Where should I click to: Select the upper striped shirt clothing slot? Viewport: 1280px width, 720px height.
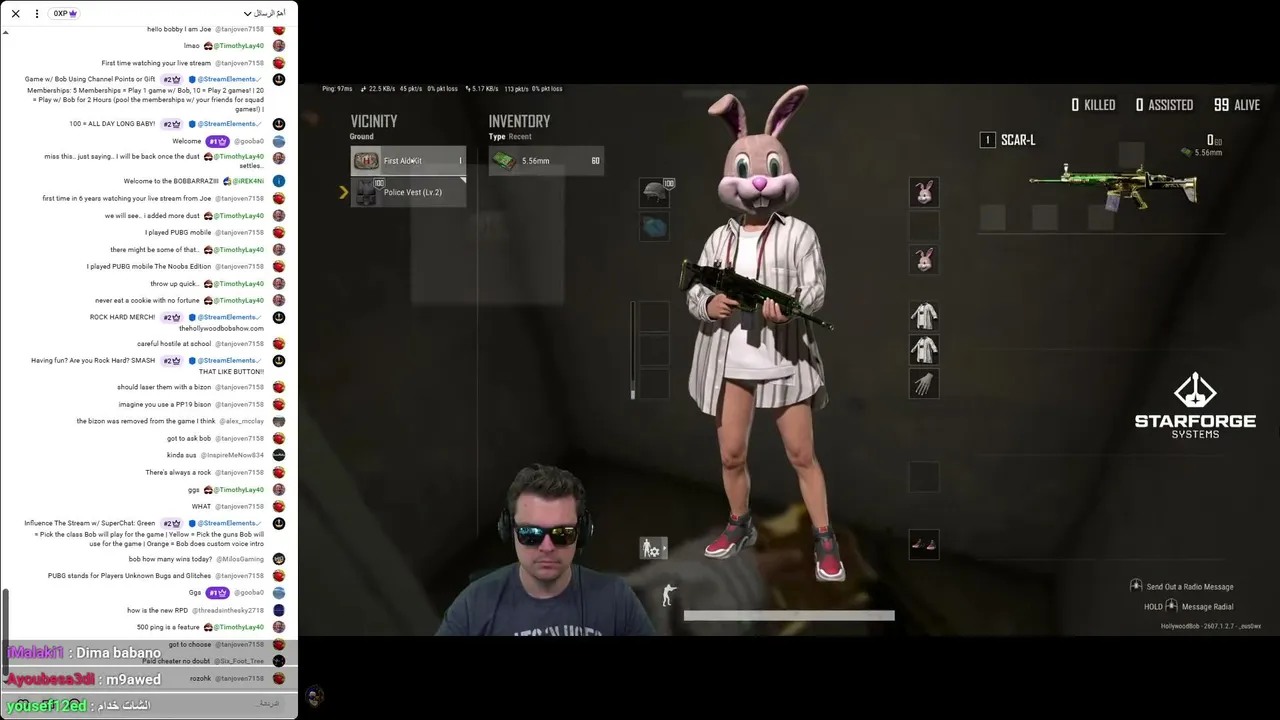coord(924,316)
